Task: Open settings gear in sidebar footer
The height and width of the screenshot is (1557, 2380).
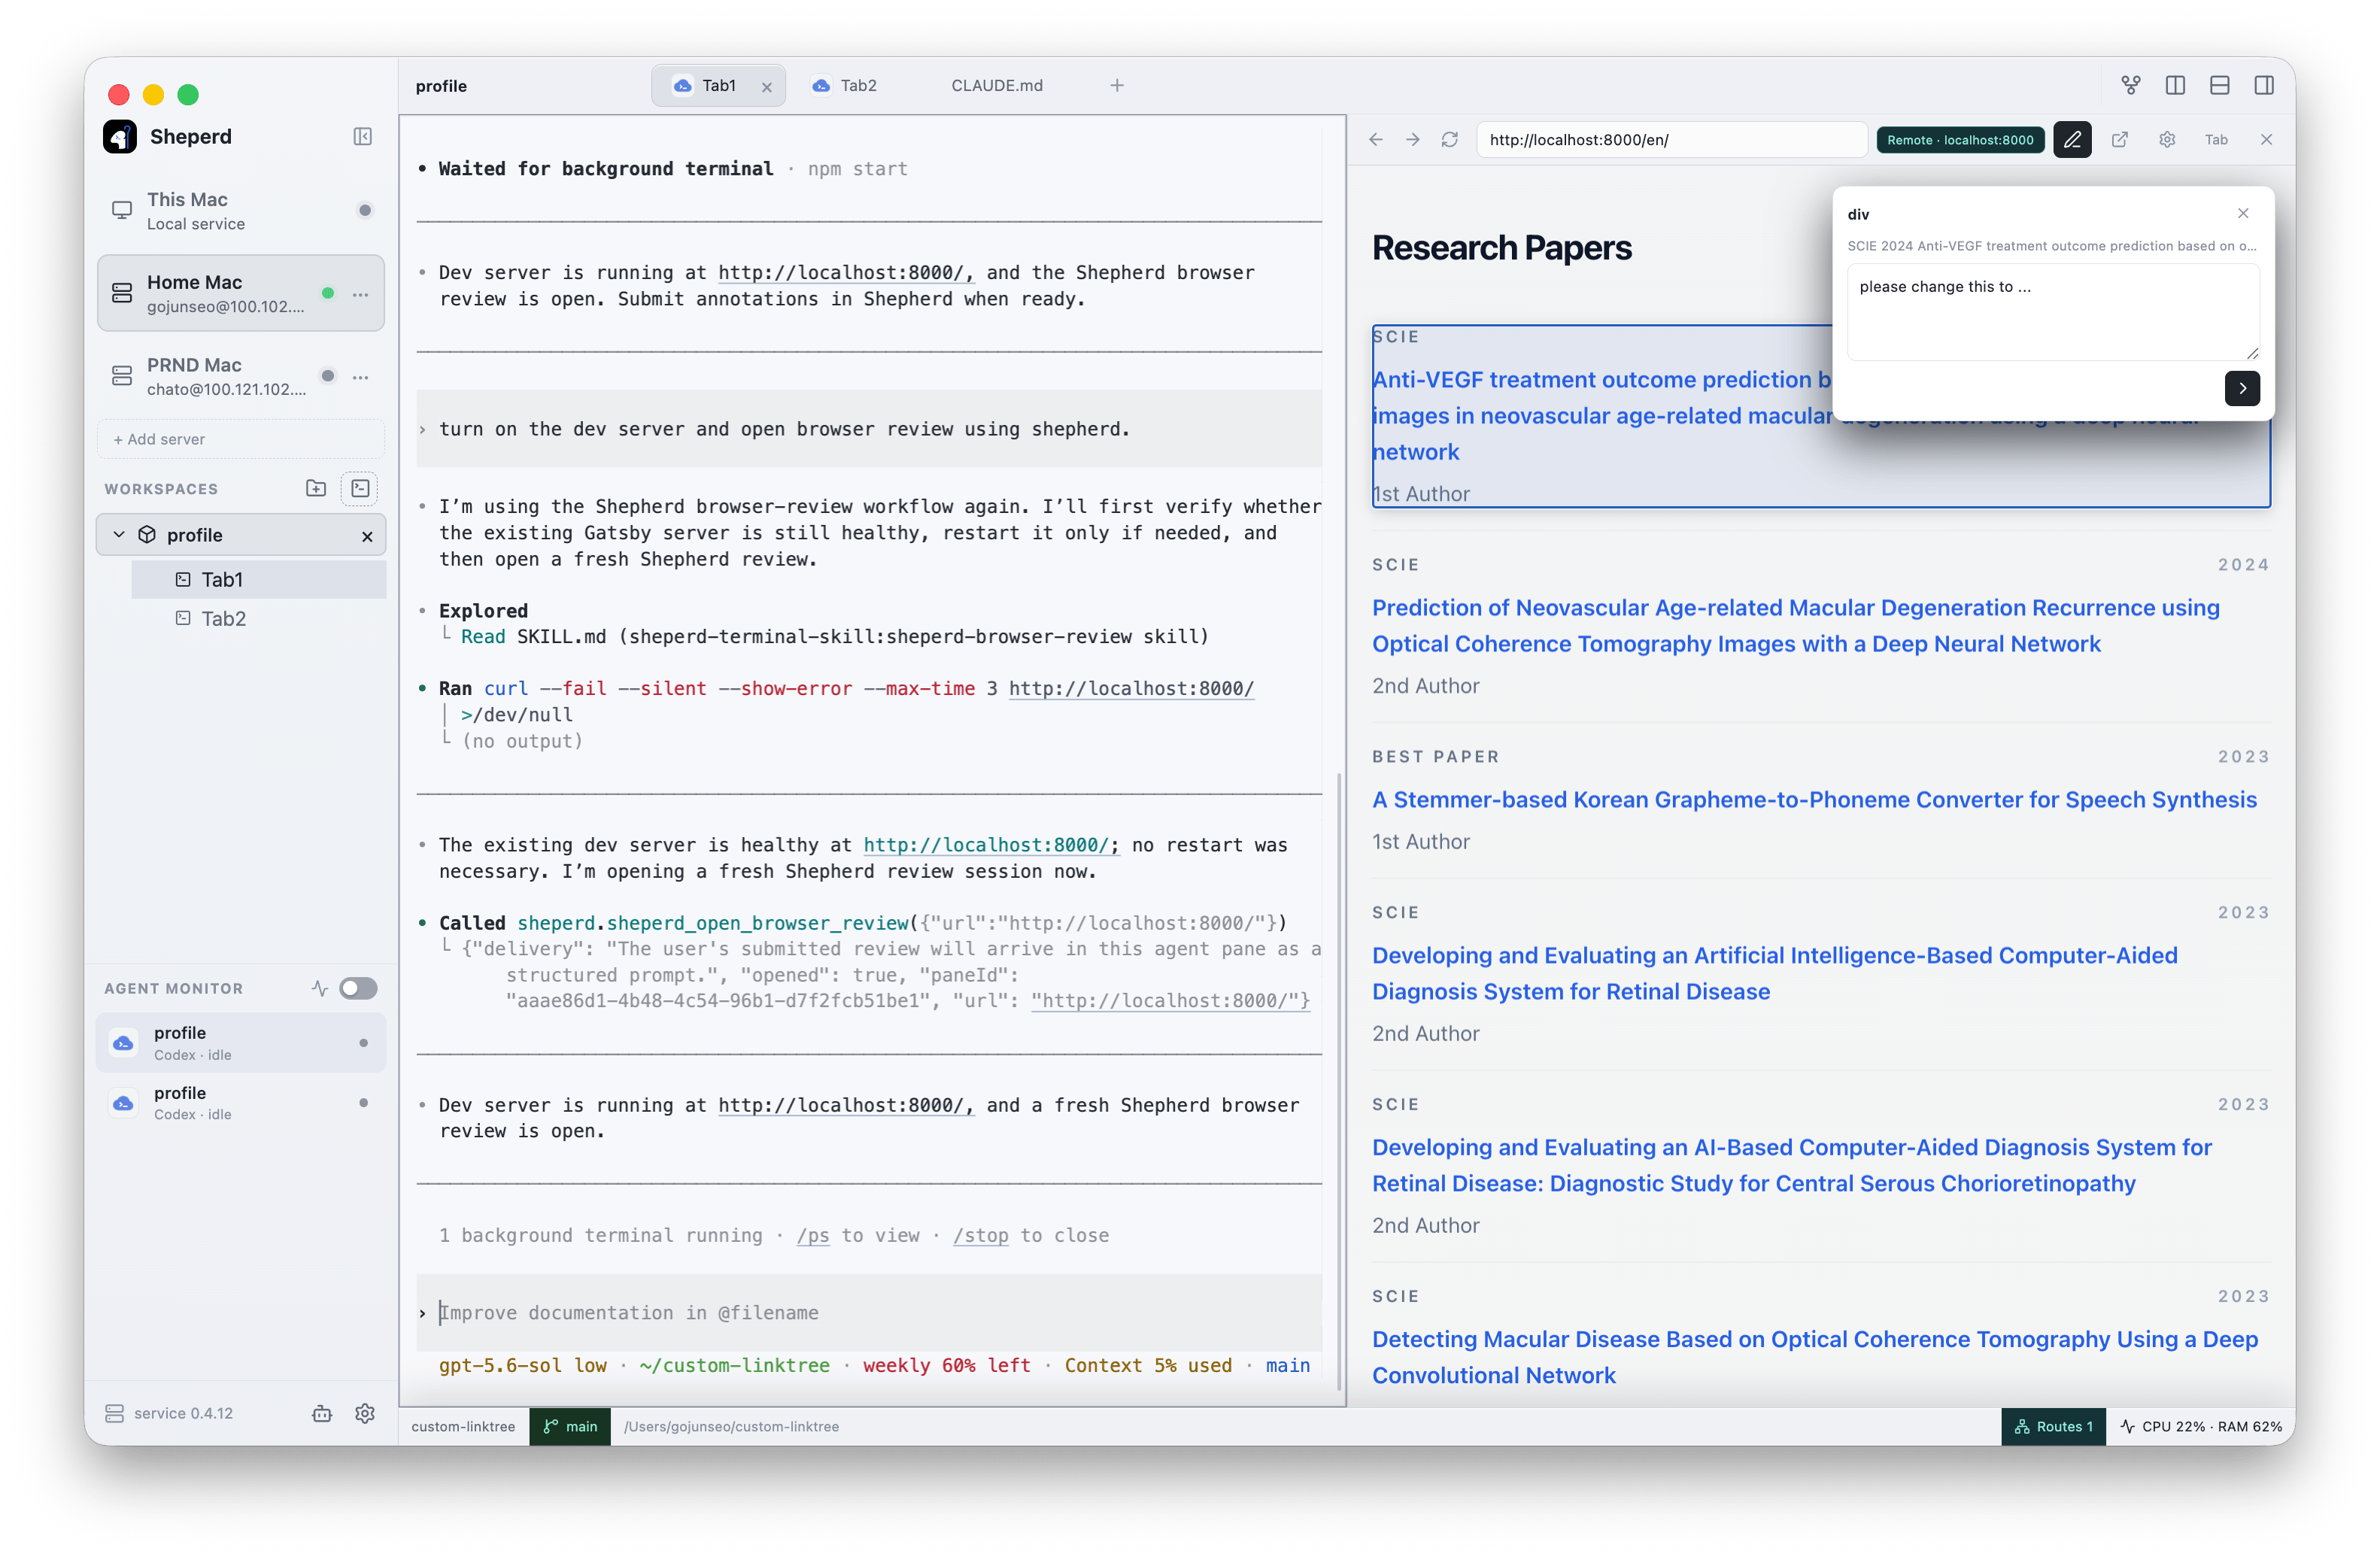Action: 365,1413
